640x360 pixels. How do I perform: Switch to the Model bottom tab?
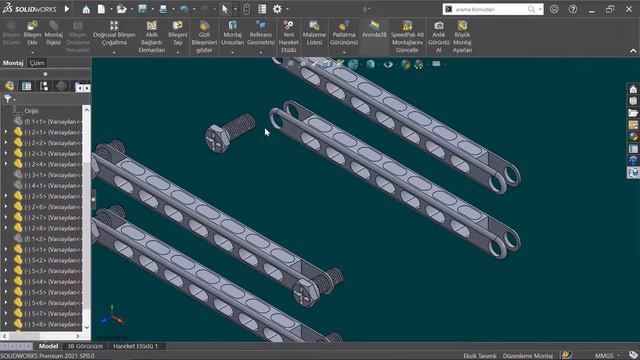coord(48,346)
